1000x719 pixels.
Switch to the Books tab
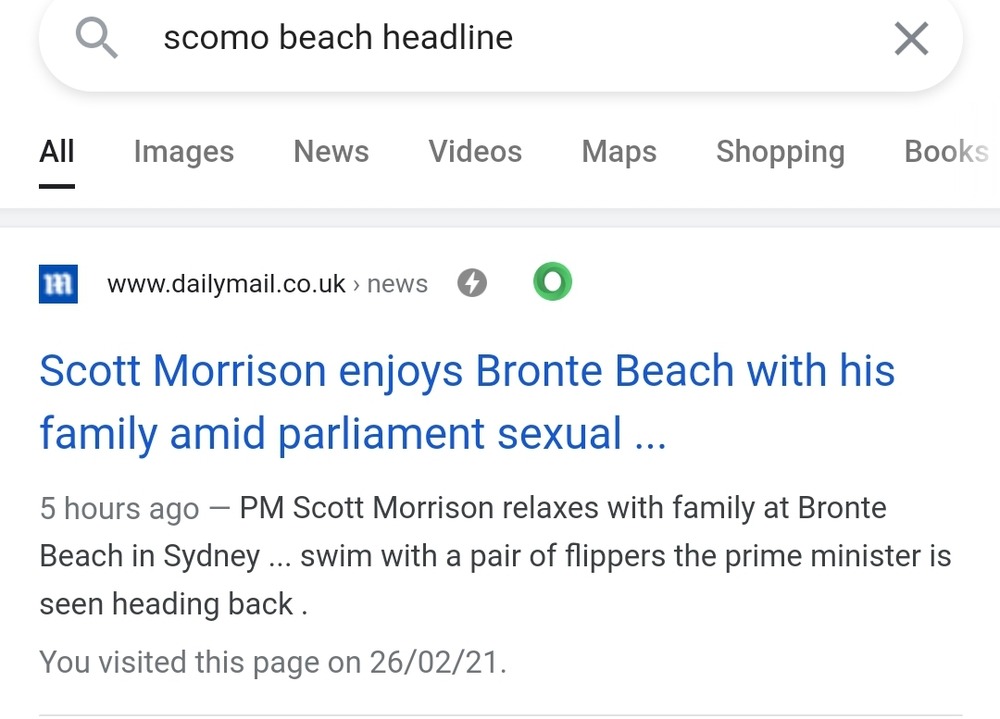click(x=945, y=151)
